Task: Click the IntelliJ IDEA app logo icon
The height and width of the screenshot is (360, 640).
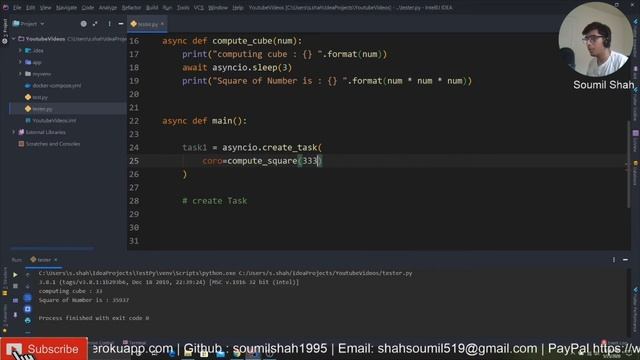Action: tap(5, 7)
